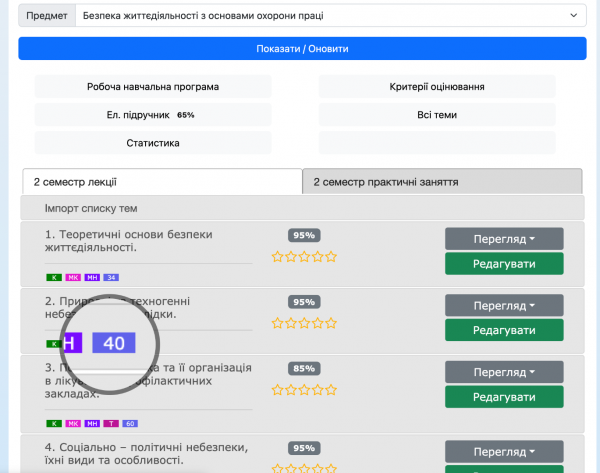Viewport: 600px width, 473px height.
Task: Expand Перегляд dropdown for topic 4 Соціально-політичні небезпеки
Action: coord(504,452)
